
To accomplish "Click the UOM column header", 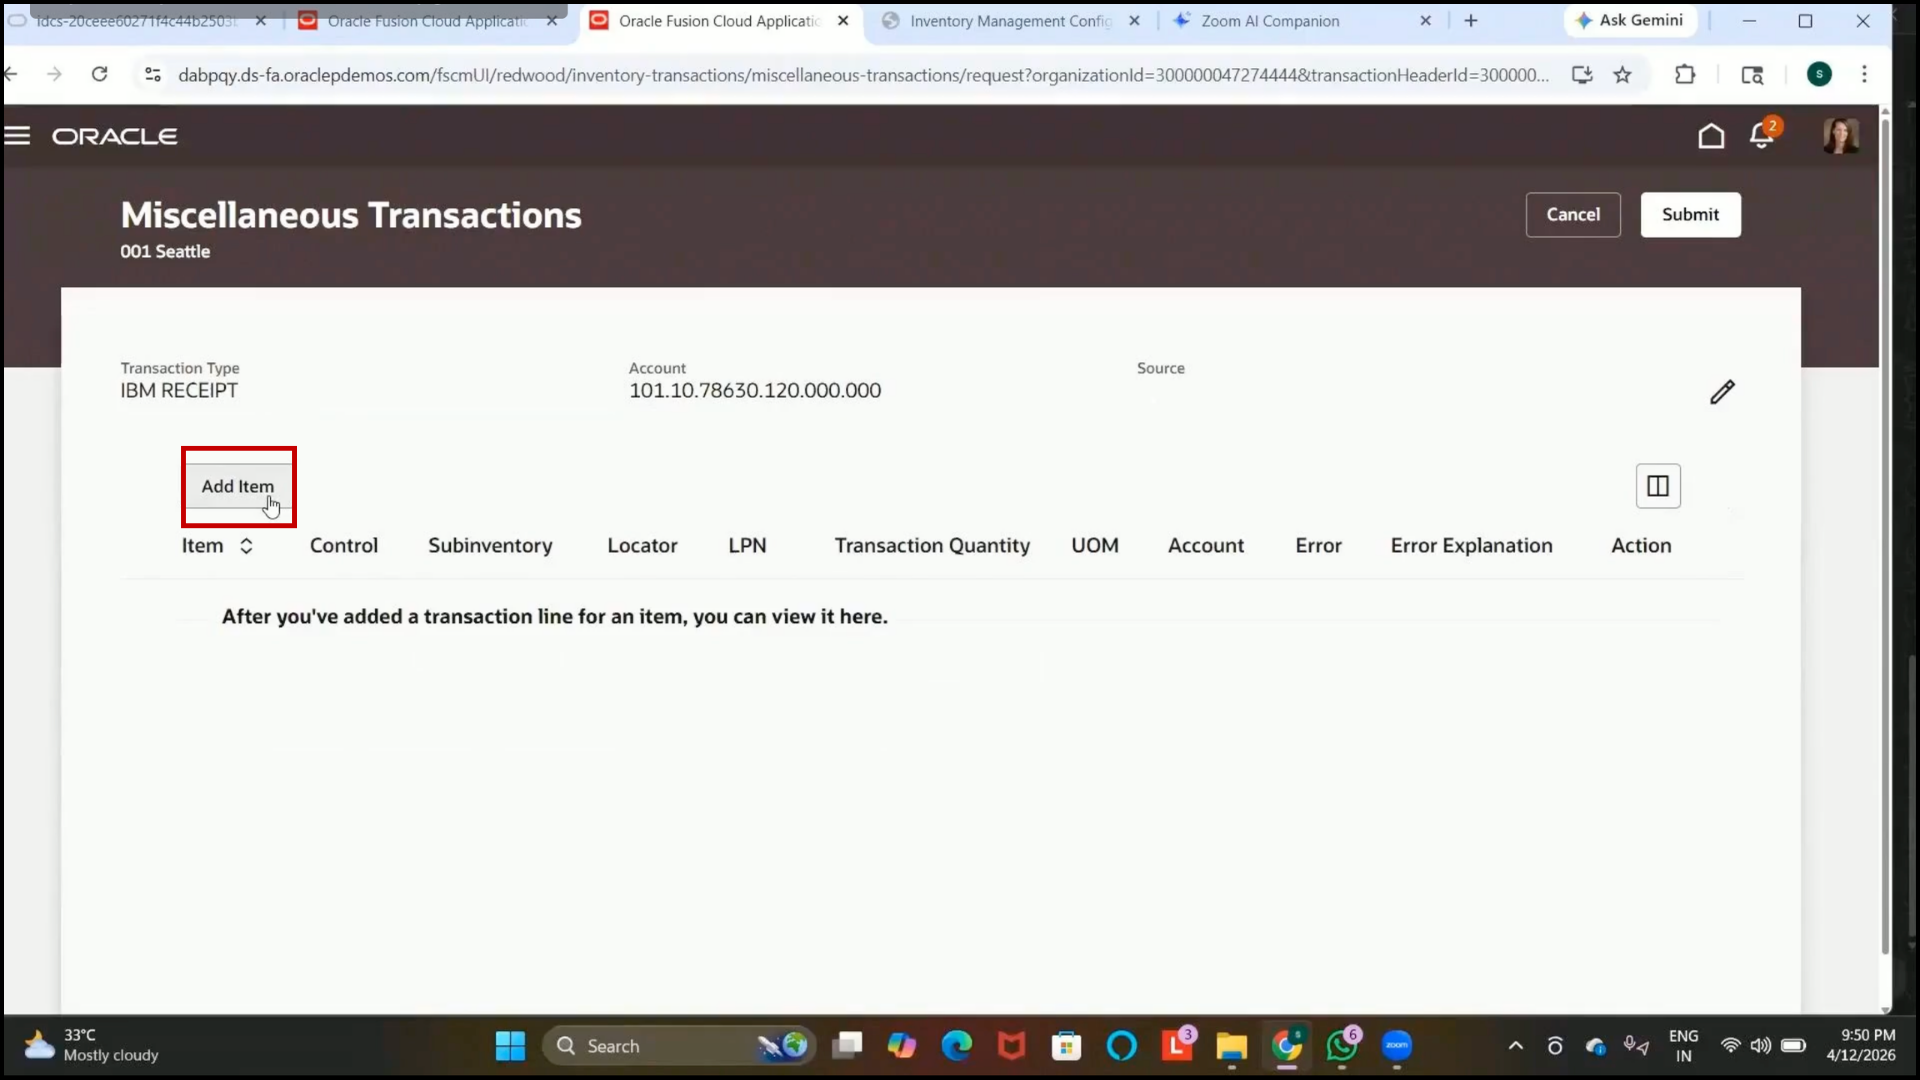I will click(x=1095, y=546).
